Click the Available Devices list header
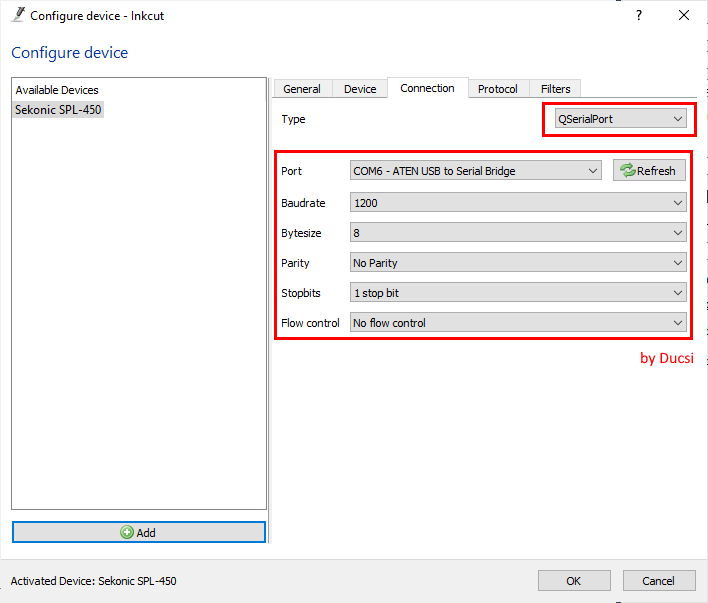 (57, 90)
